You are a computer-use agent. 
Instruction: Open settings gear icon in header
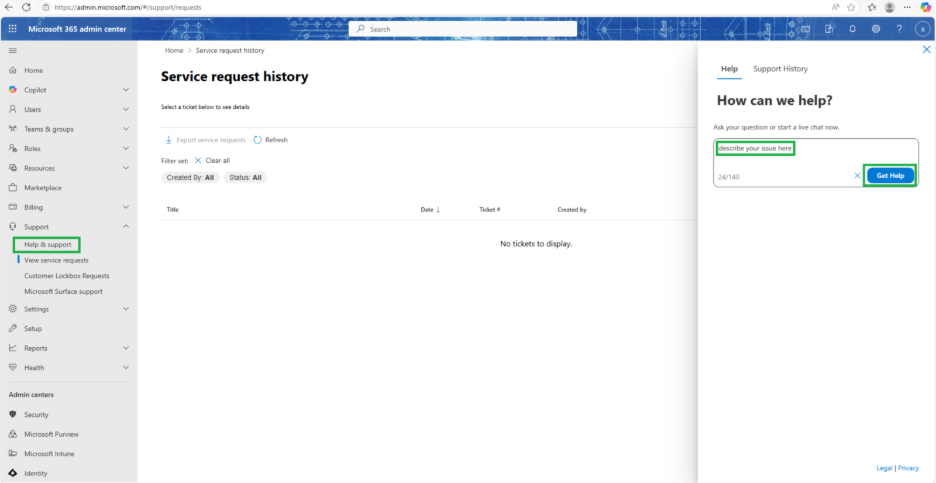click(x=876, y=29)
